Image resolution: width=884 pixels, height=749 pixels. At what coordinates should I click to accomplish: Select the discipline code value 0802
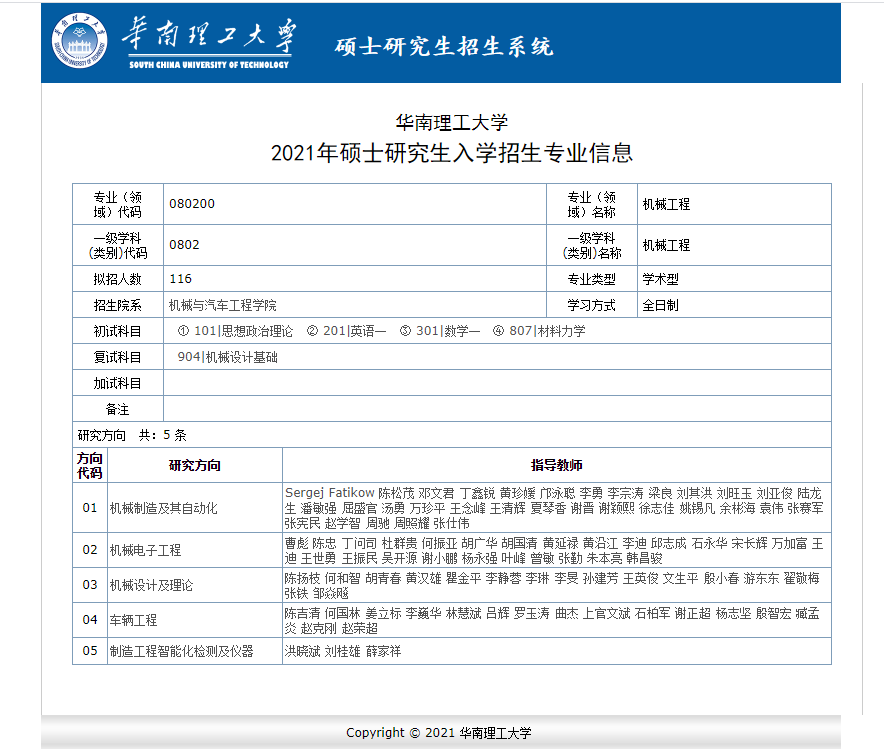(x=184, y=245)
